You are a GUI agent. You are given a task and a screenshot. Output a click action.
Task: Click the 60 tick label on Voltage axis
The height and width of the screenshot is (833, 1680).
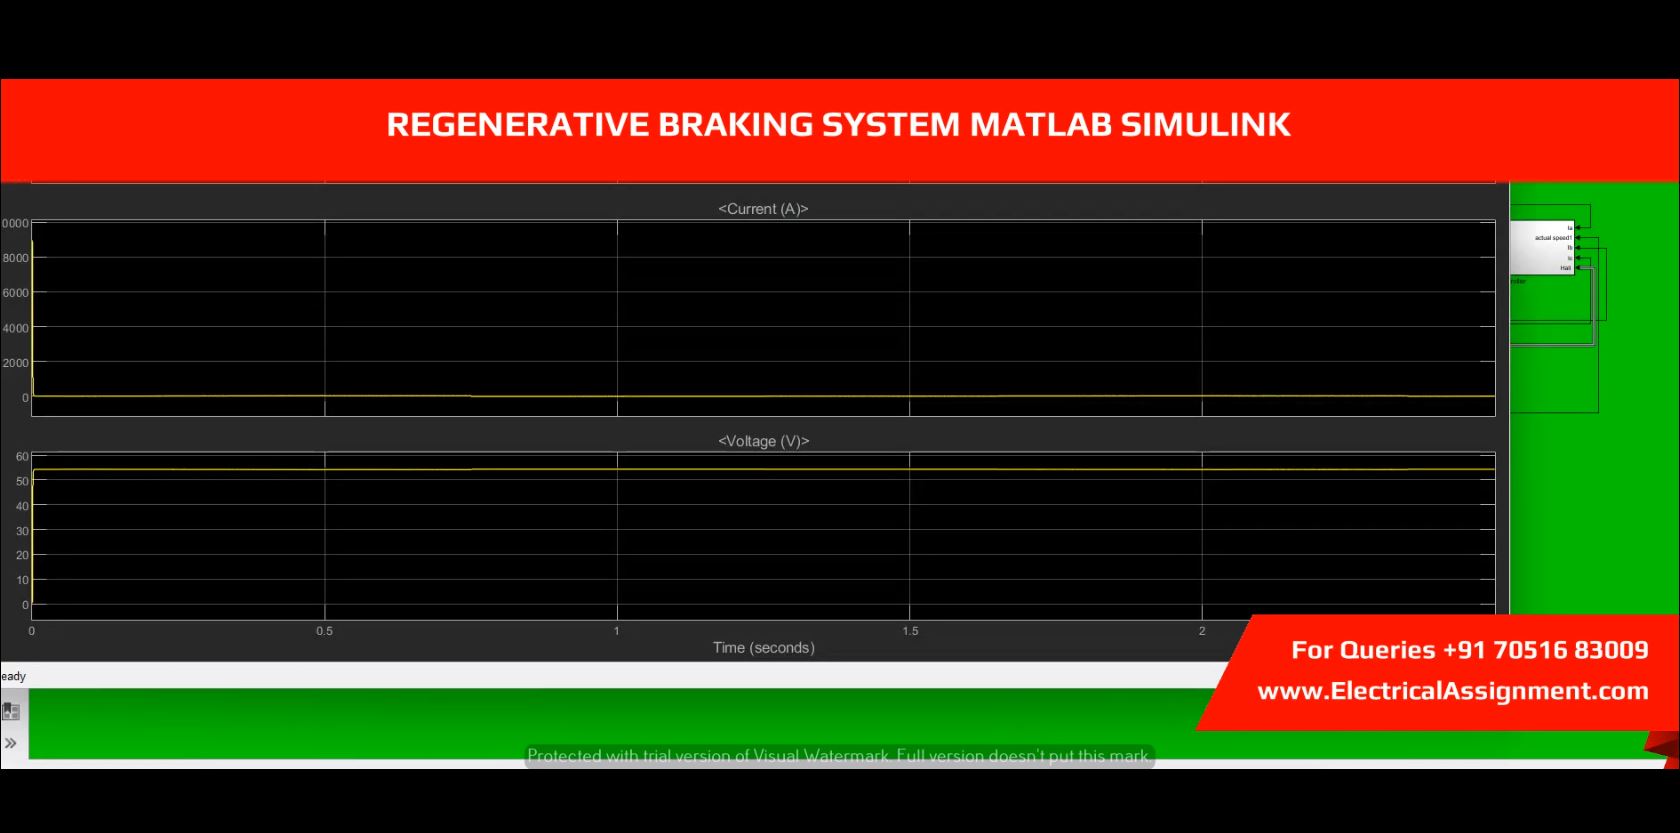[x=22, y=456]
